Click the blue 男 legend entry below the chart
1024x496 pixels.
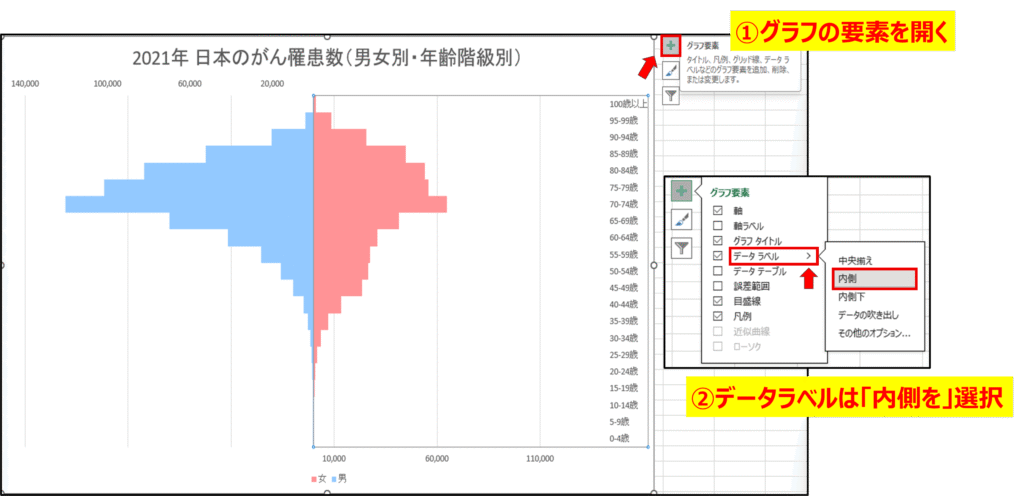pos(336,478)
